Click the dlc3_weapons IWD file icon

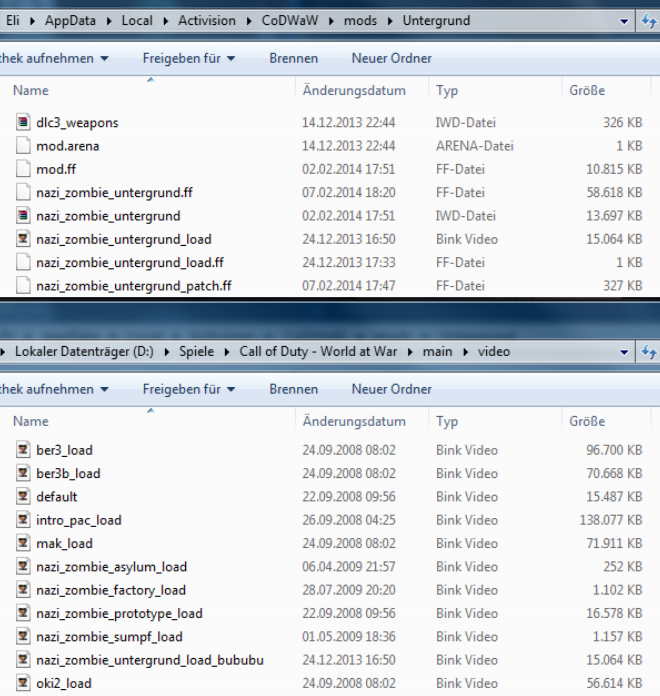[x=23, y=122]
